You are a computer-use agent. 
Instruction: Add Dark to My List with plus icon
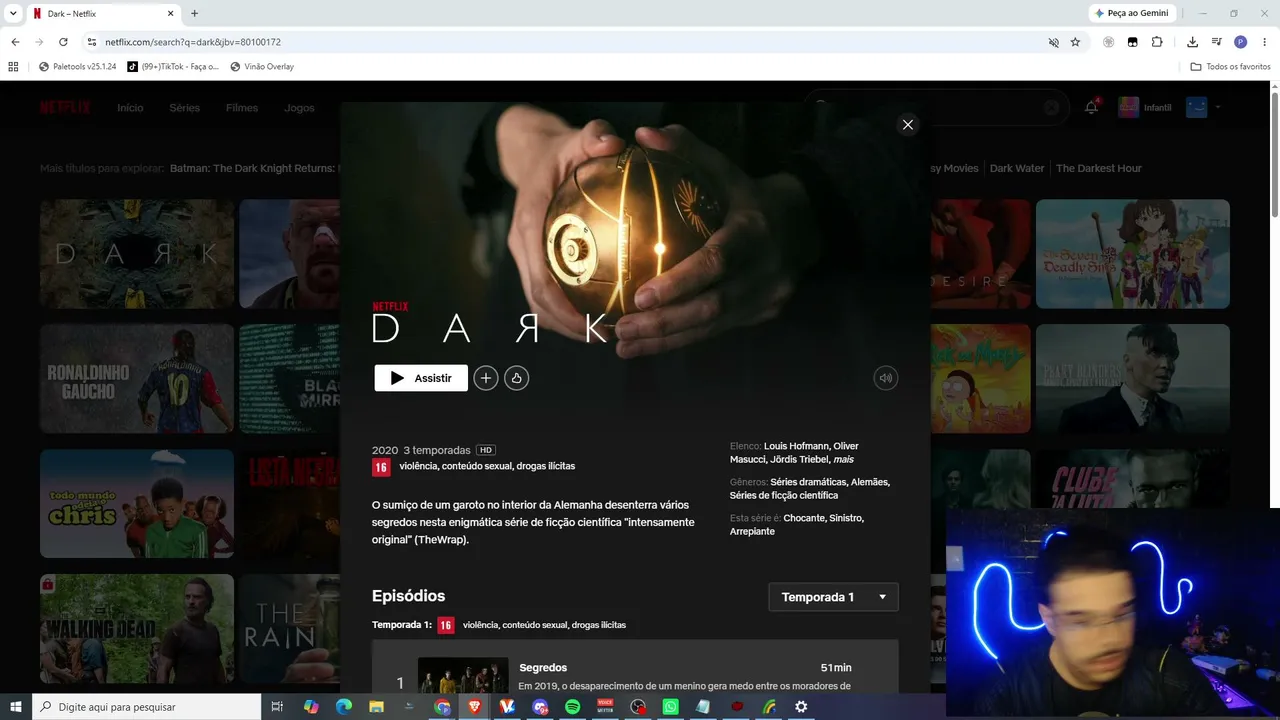pos(486,378)
